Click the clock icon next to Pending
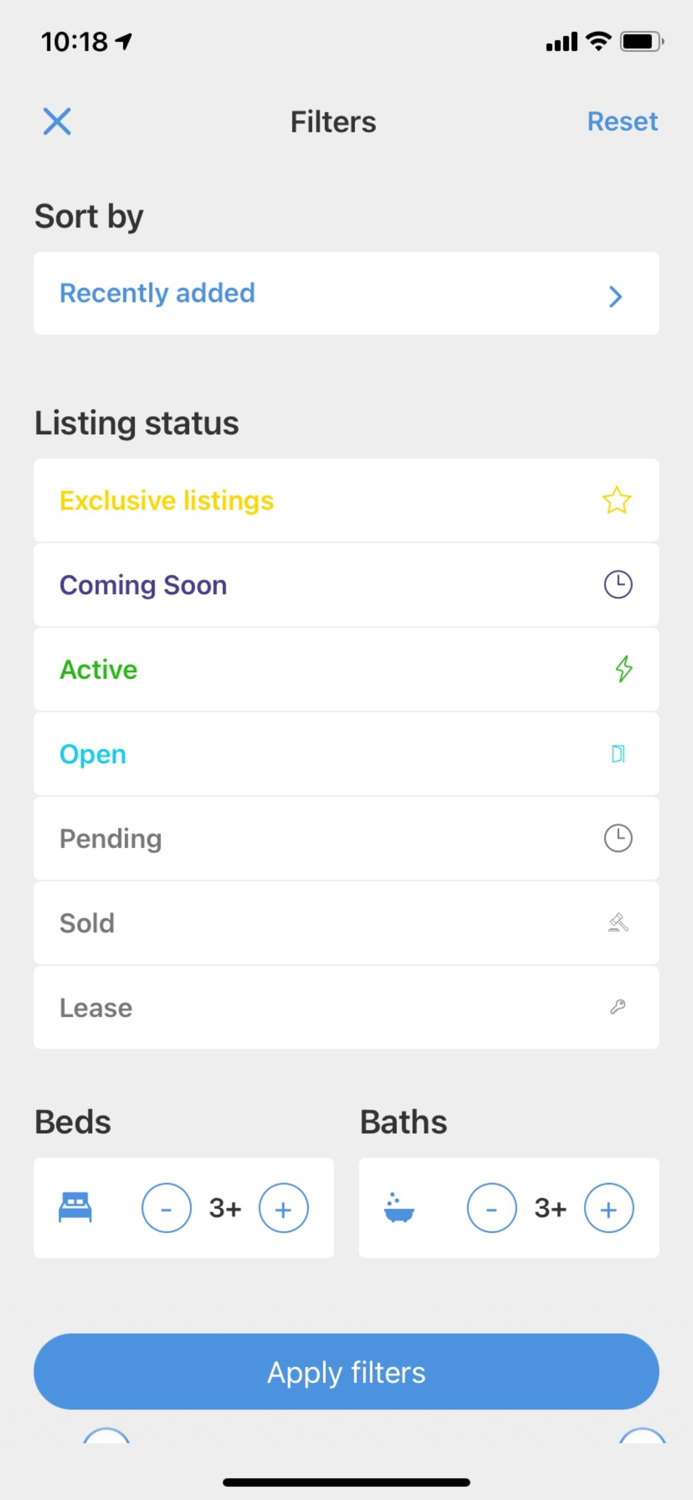 pyautogui.click(x=617, y=839)
